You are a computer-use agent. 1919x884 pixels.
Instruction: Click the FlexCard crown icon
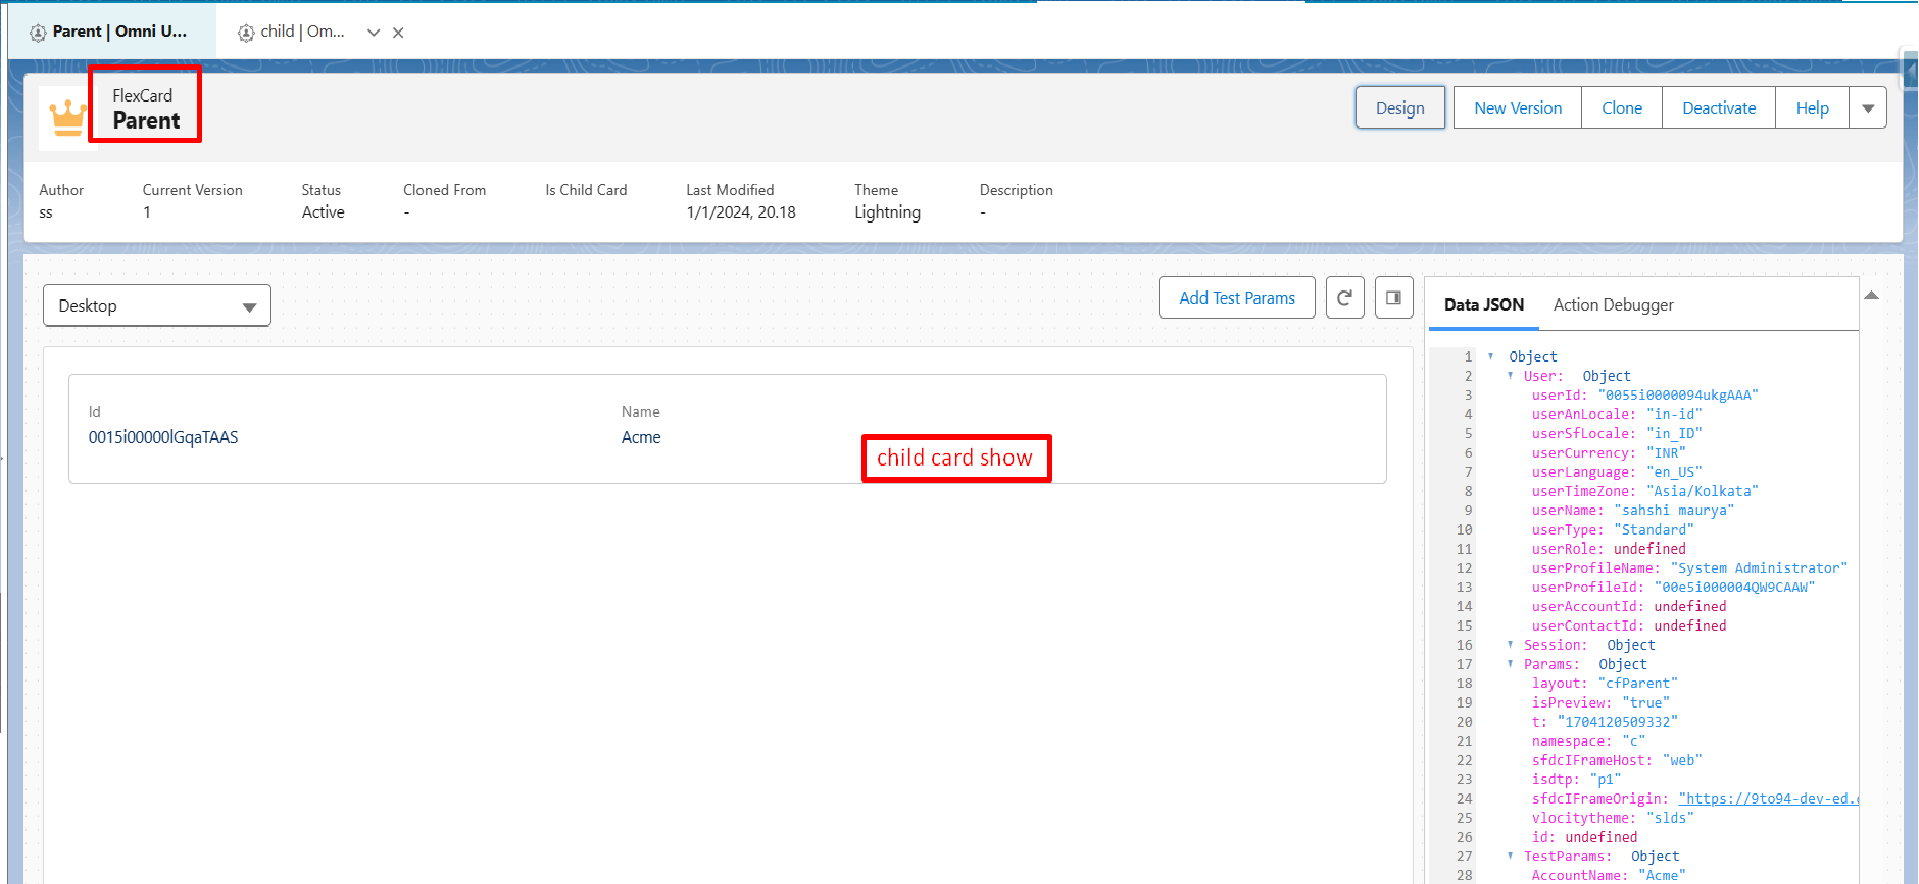pos(67,117)
